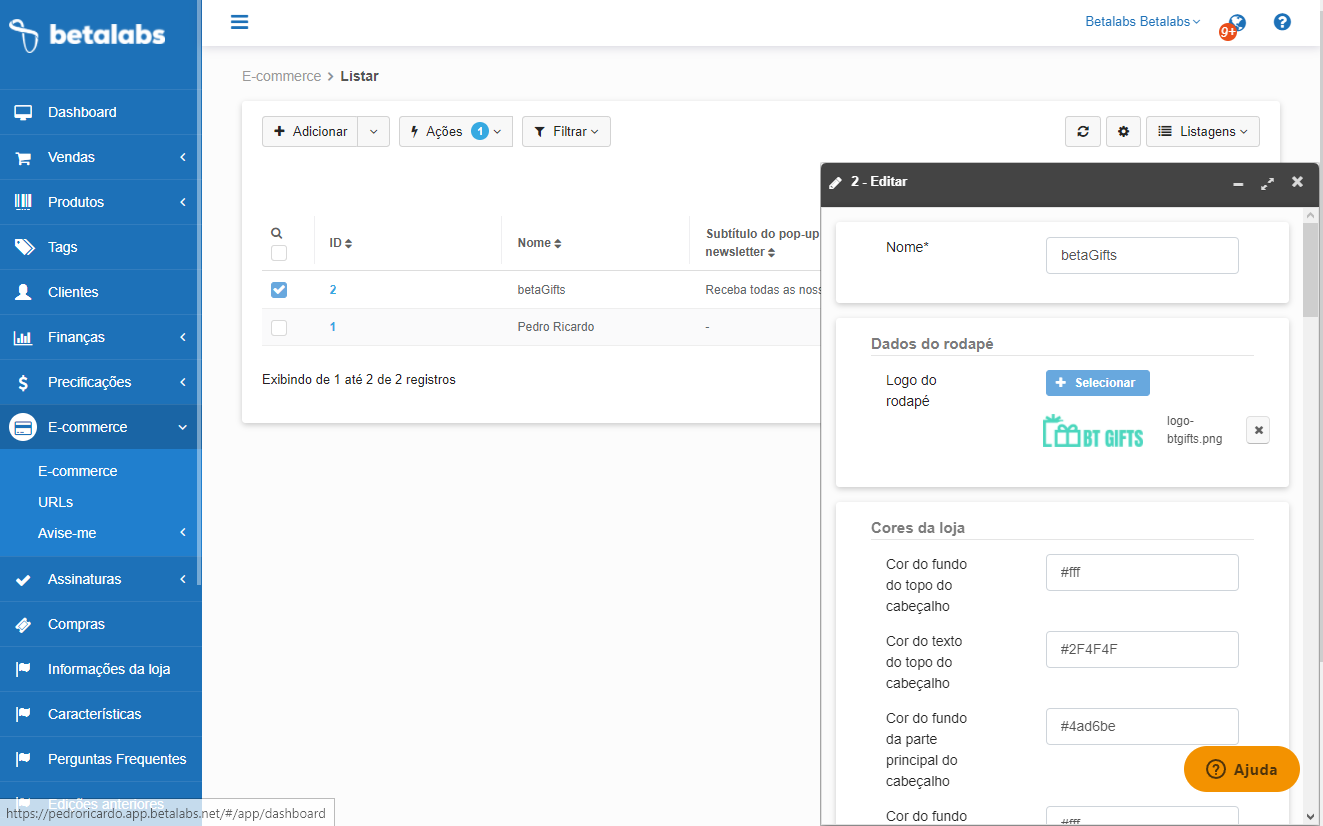Check the Pedro Ricardo row checkbox
This screenshot has height=826, width=1323.
279,327
